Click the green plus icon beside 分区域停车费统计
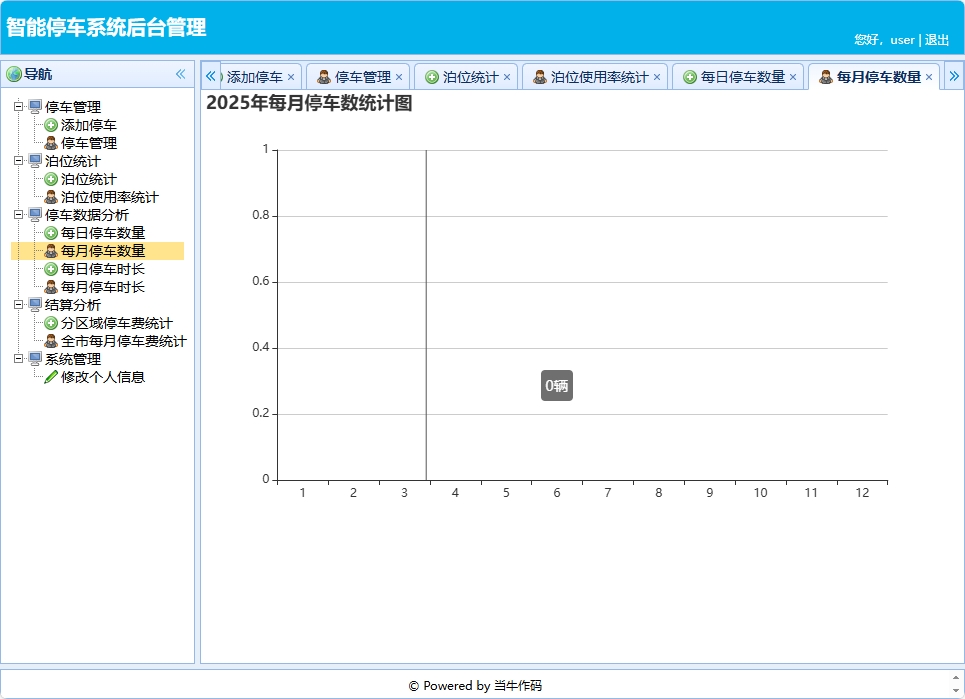The image size is (965, 699). click(51, 323)
